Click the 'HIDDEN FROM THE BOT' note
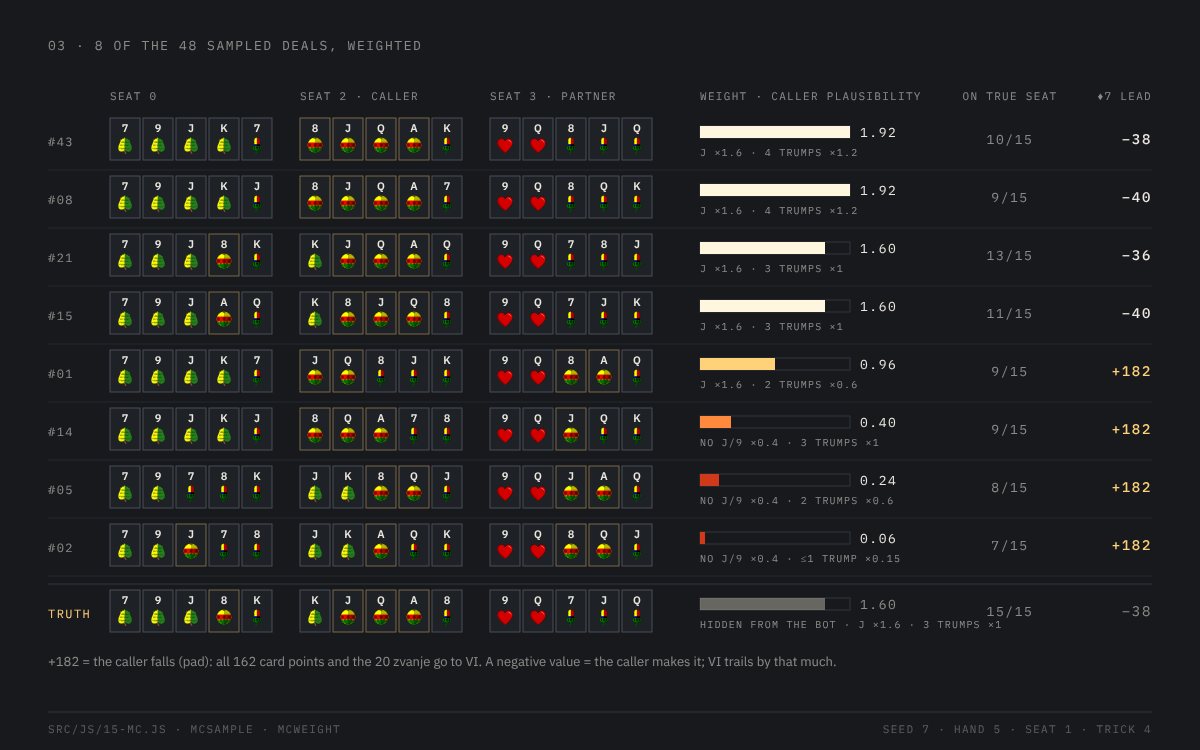1200x750 pixels. pos(768,625)
